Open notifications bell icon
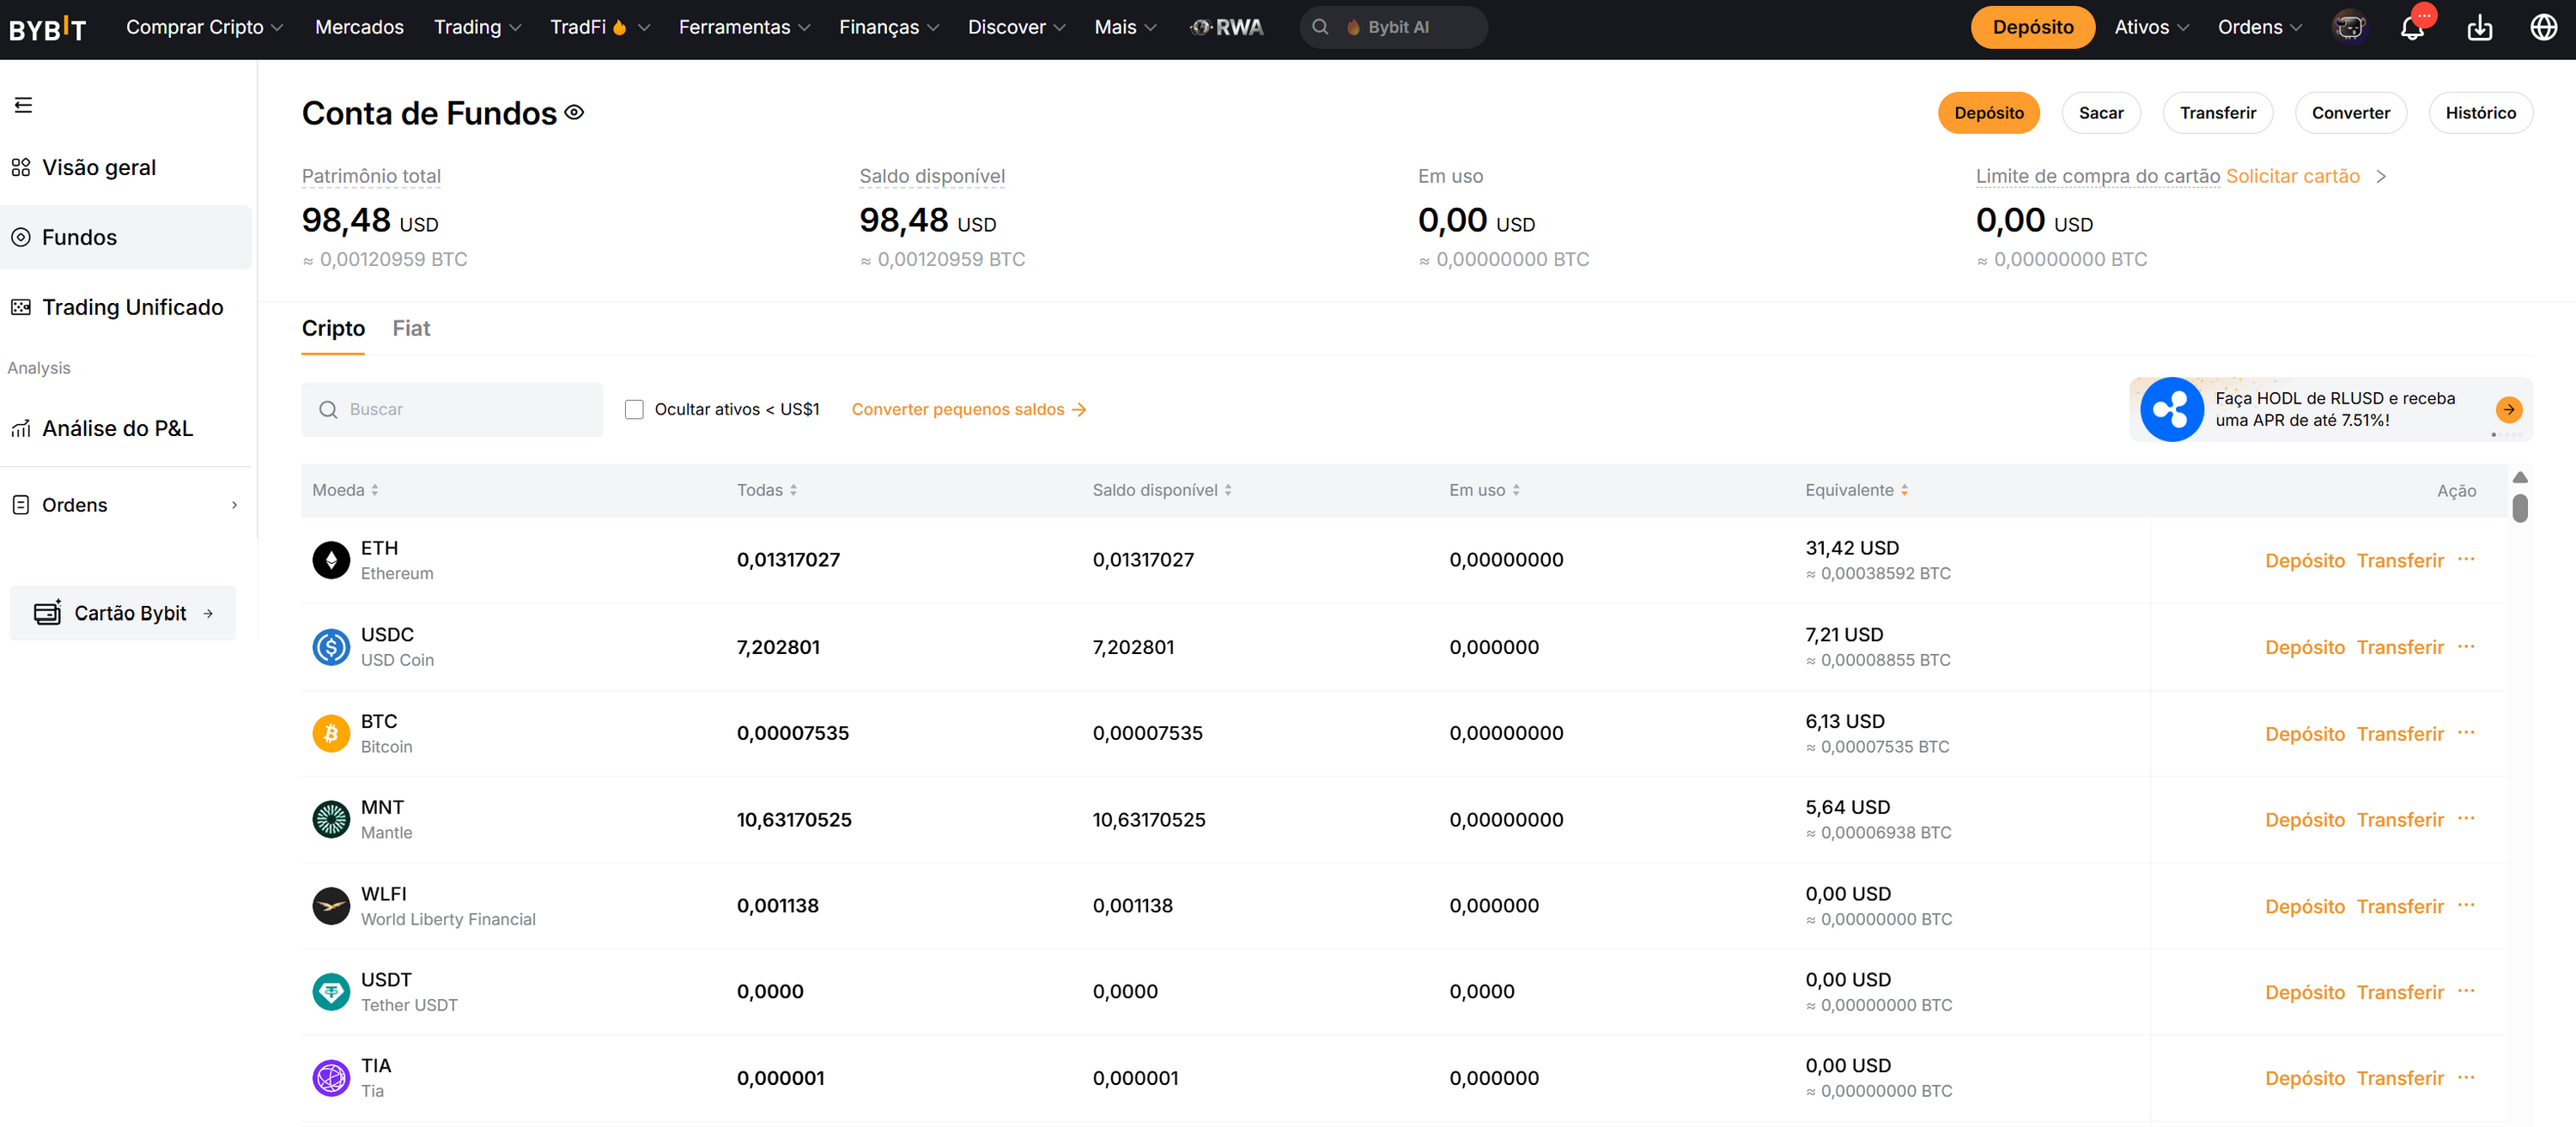The height and width of the screenshot is (1127, 2576). point(2412,27)
